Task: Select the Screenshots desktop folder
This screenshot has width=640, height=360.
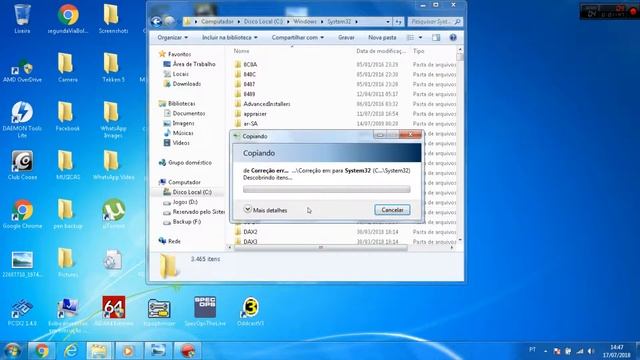Action: [x=113, y=18]
